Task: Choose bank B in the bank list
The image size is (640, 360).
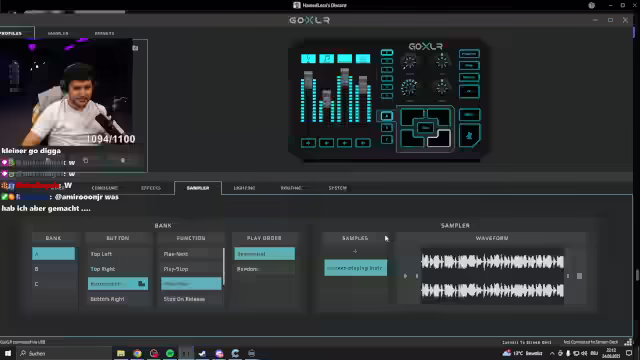Action: point(53,269)
